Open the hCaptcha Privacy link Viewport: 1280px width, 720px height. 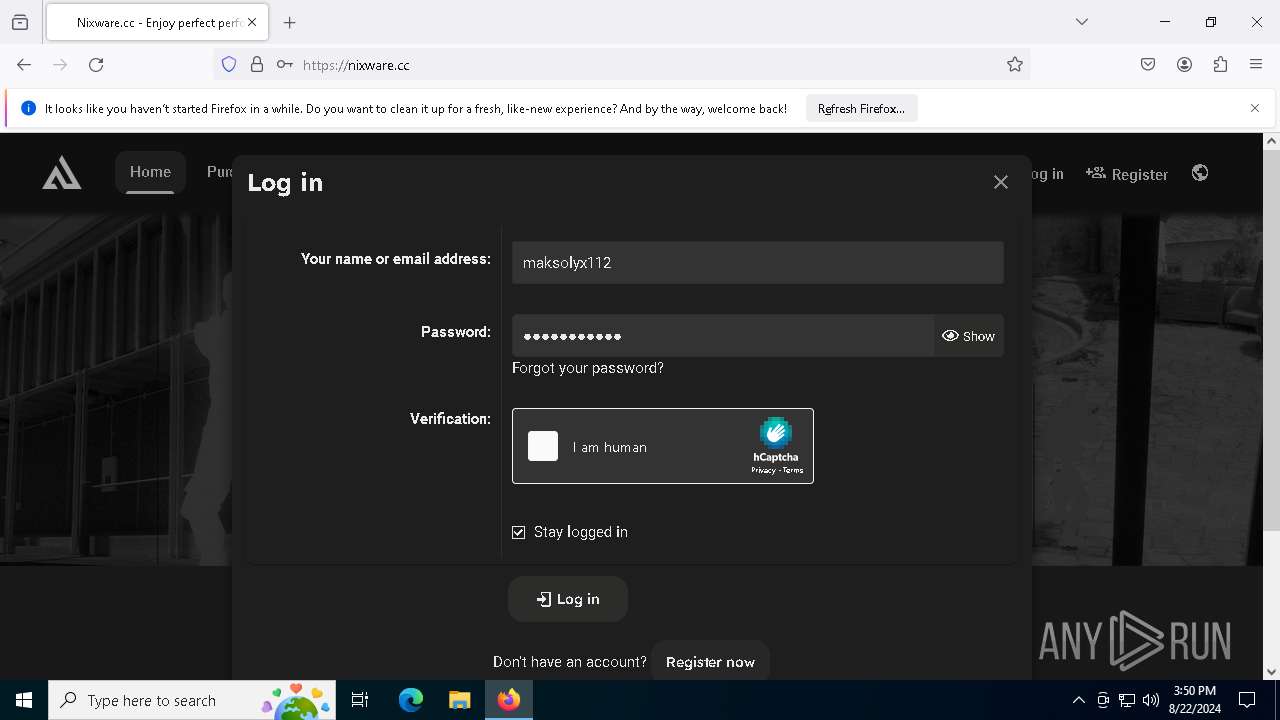(x=763, y=470)
